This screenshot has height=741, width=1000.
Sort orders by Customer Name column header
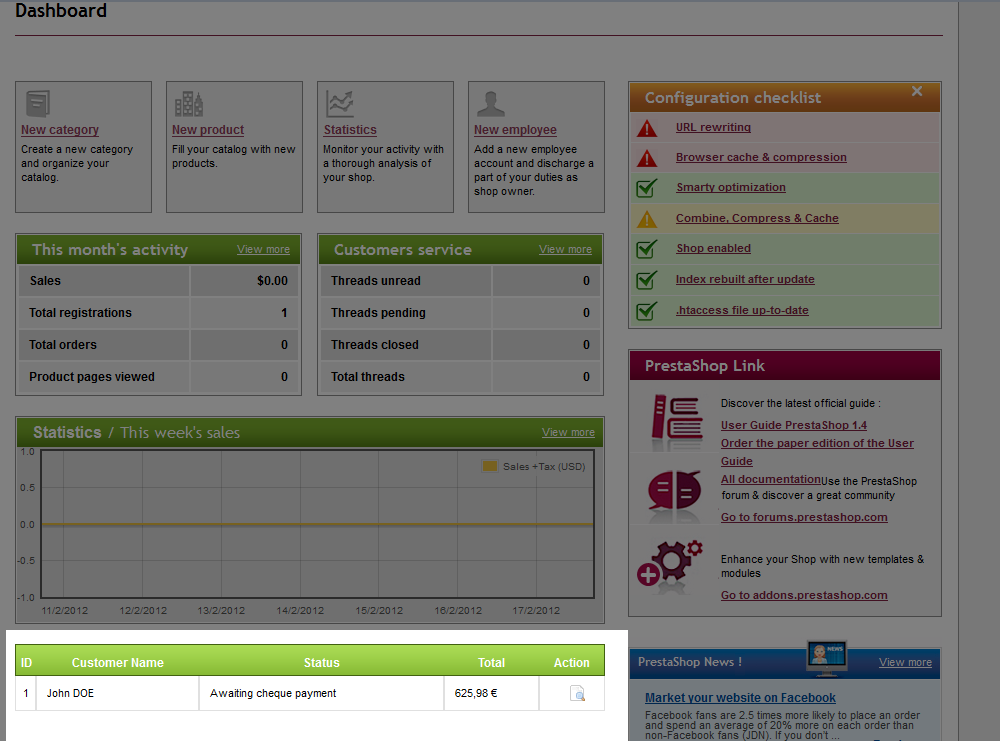(x=118, y=663)
